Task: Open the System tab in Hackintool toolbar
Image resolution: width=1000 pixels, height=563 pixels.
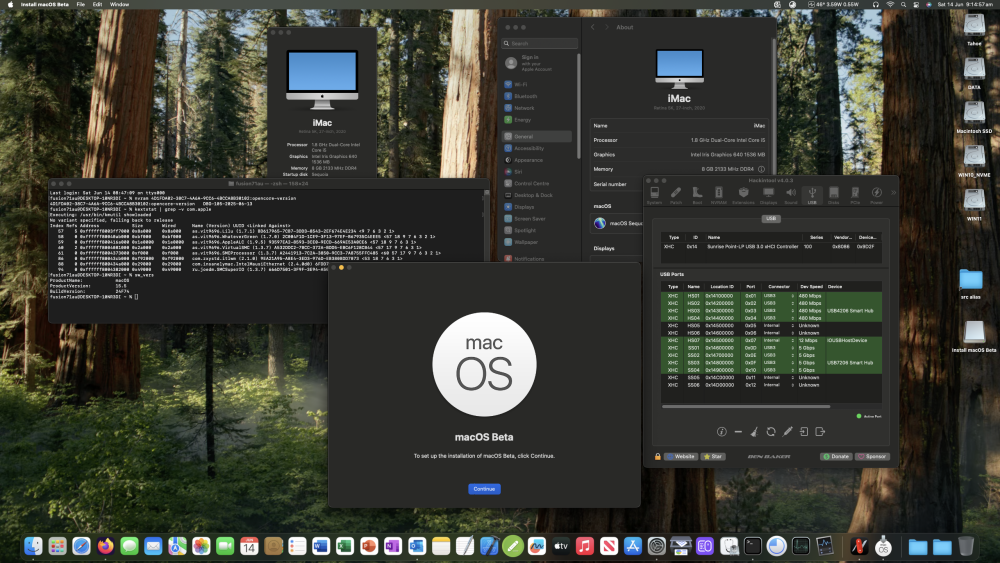Action: (654, 195)
